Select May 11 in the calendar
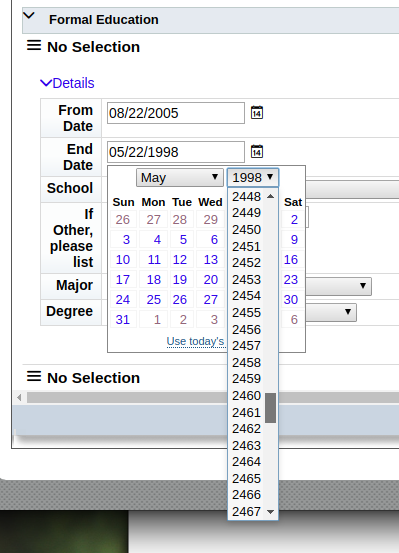 154,260
